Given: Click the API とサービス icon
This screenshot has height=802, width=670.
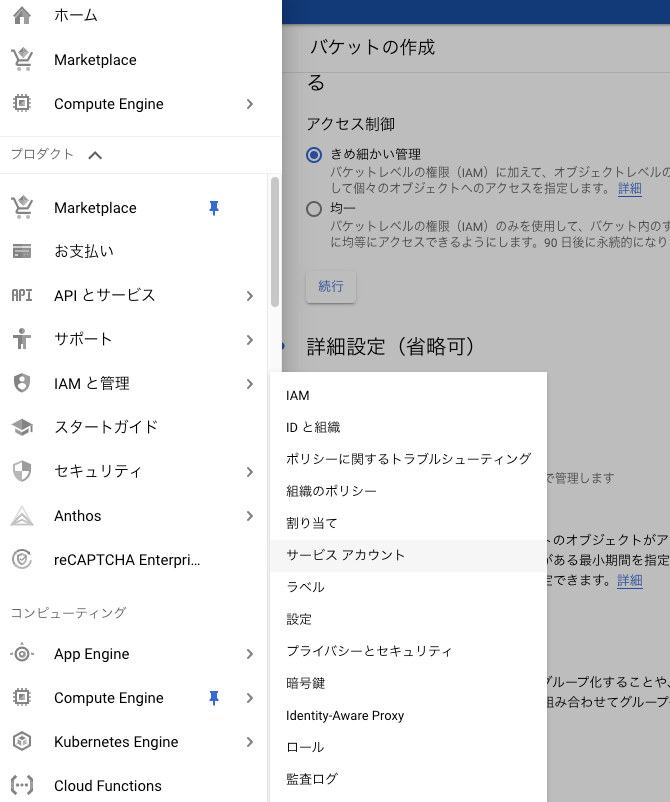Looking at the screenshot, I should click(x=22, y=295).
